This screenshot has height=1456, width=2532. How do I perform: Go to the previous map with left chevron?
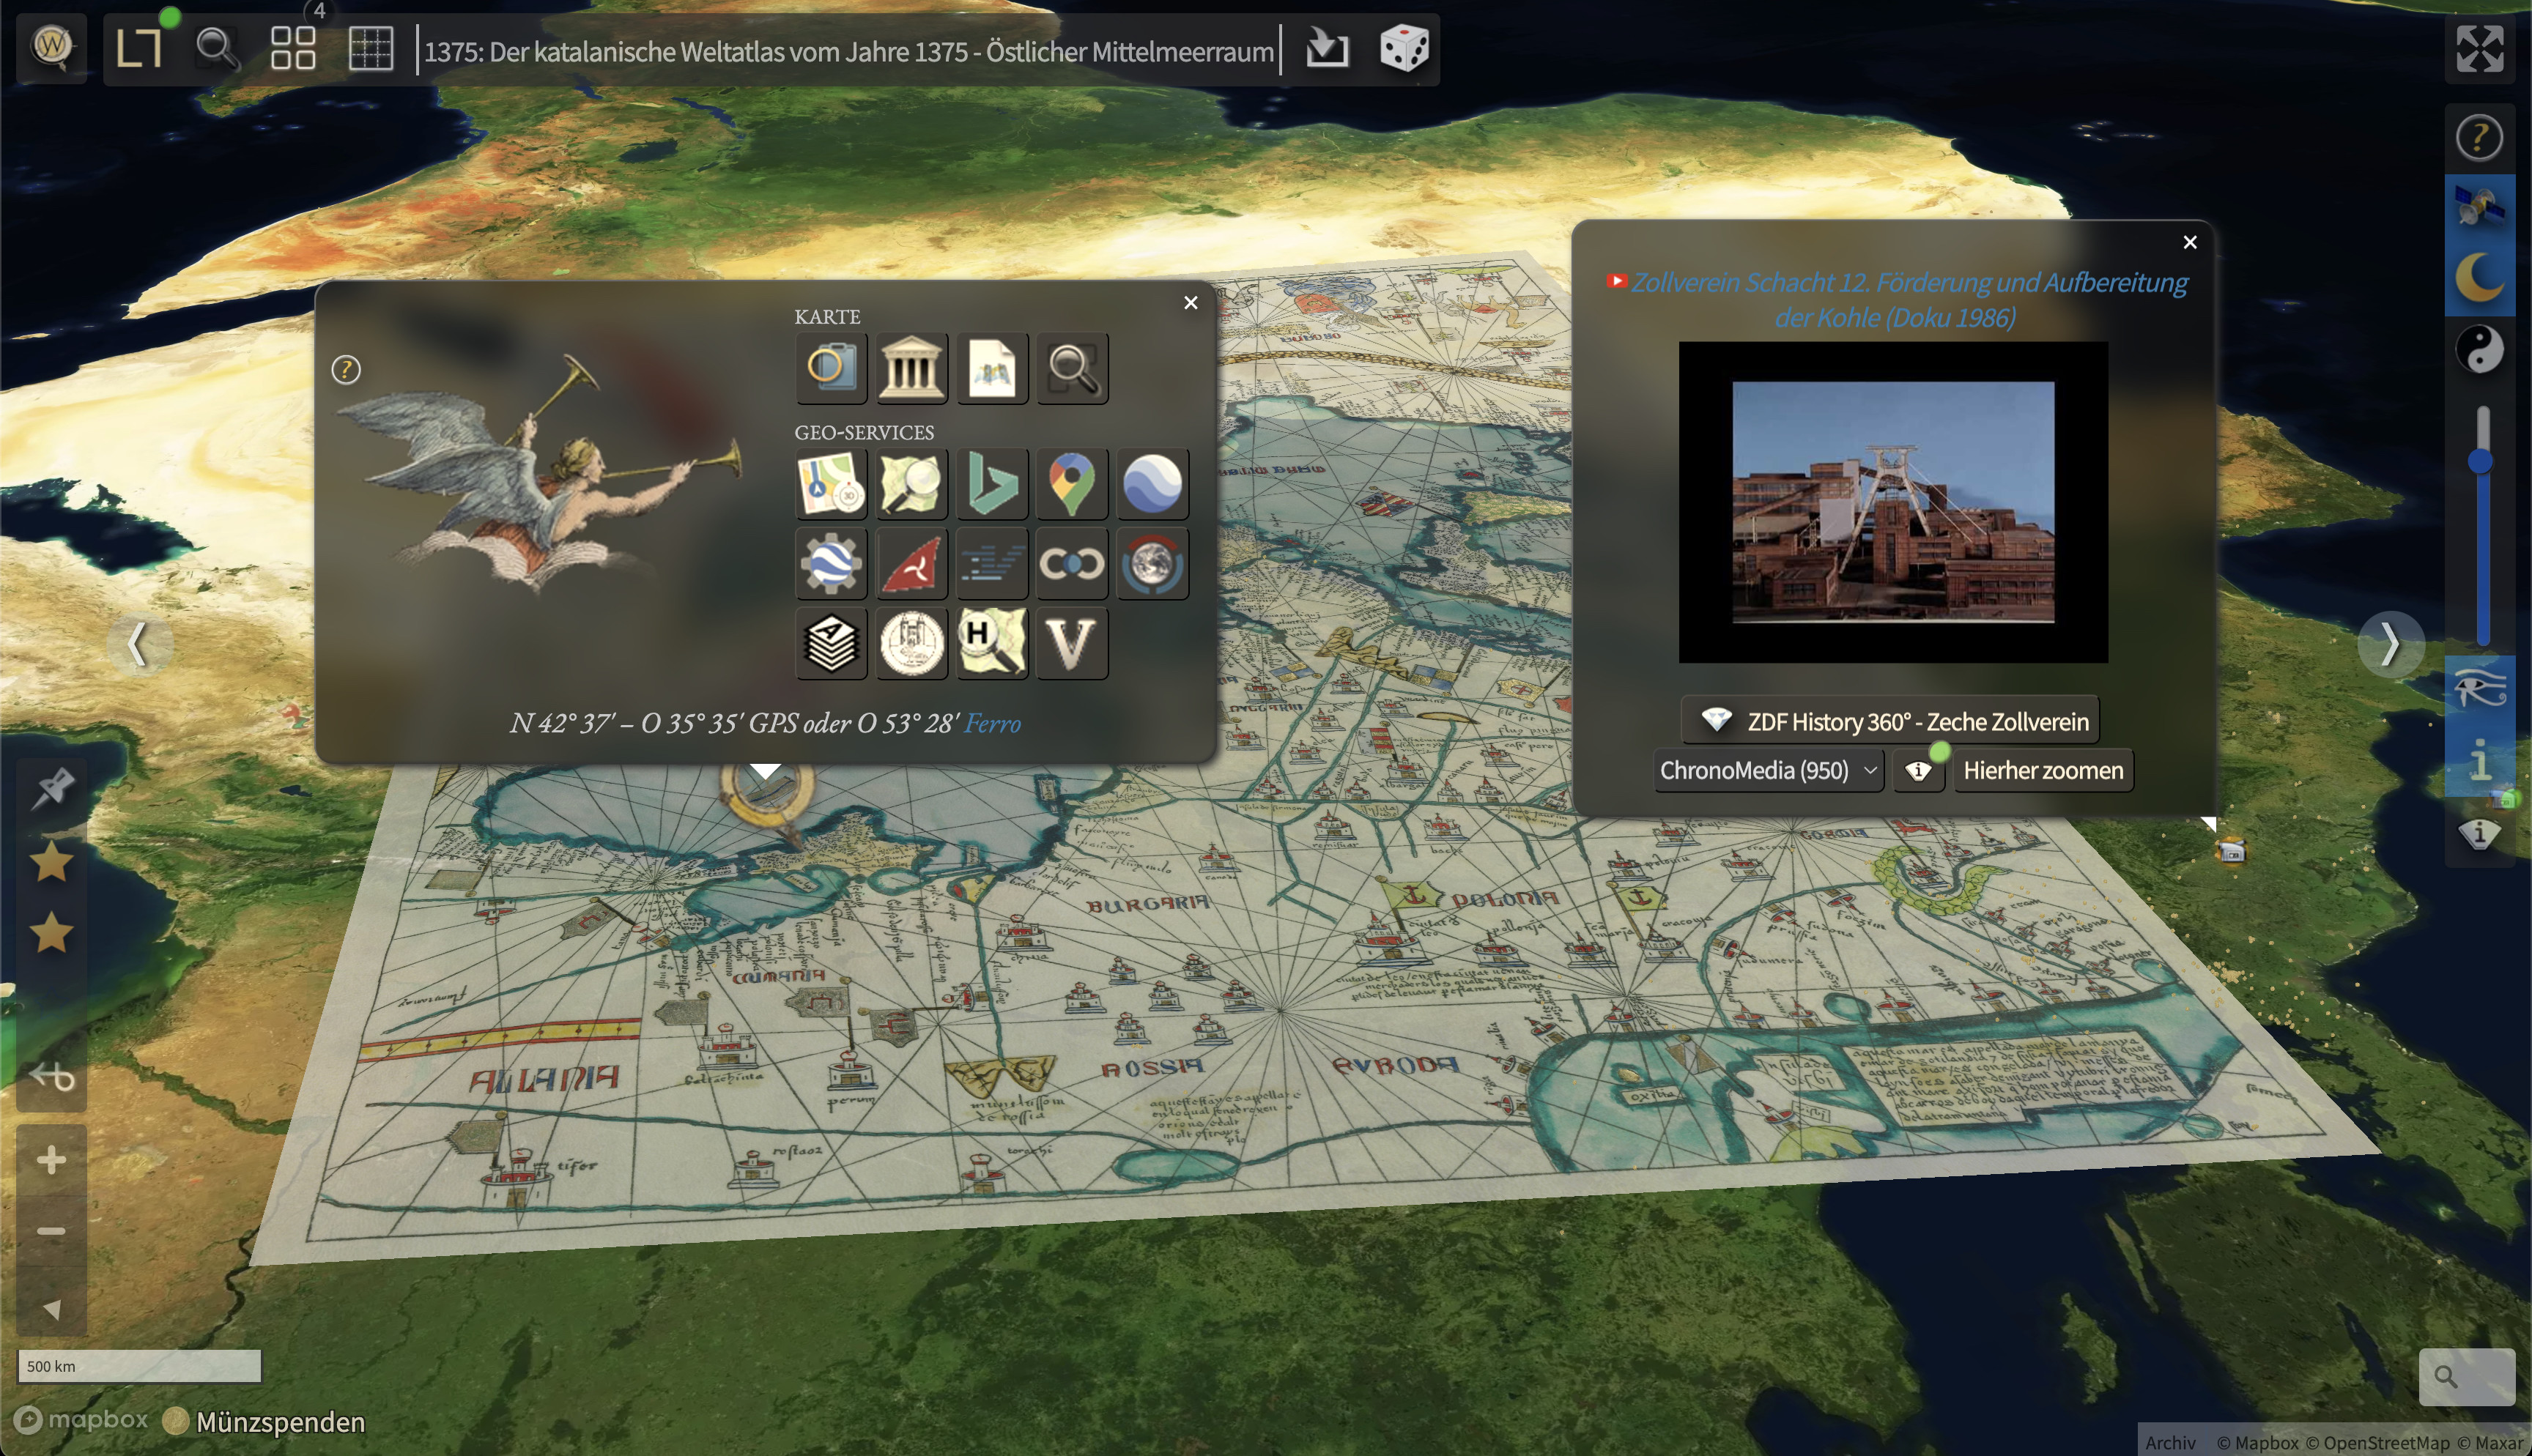tap(139, 644)
